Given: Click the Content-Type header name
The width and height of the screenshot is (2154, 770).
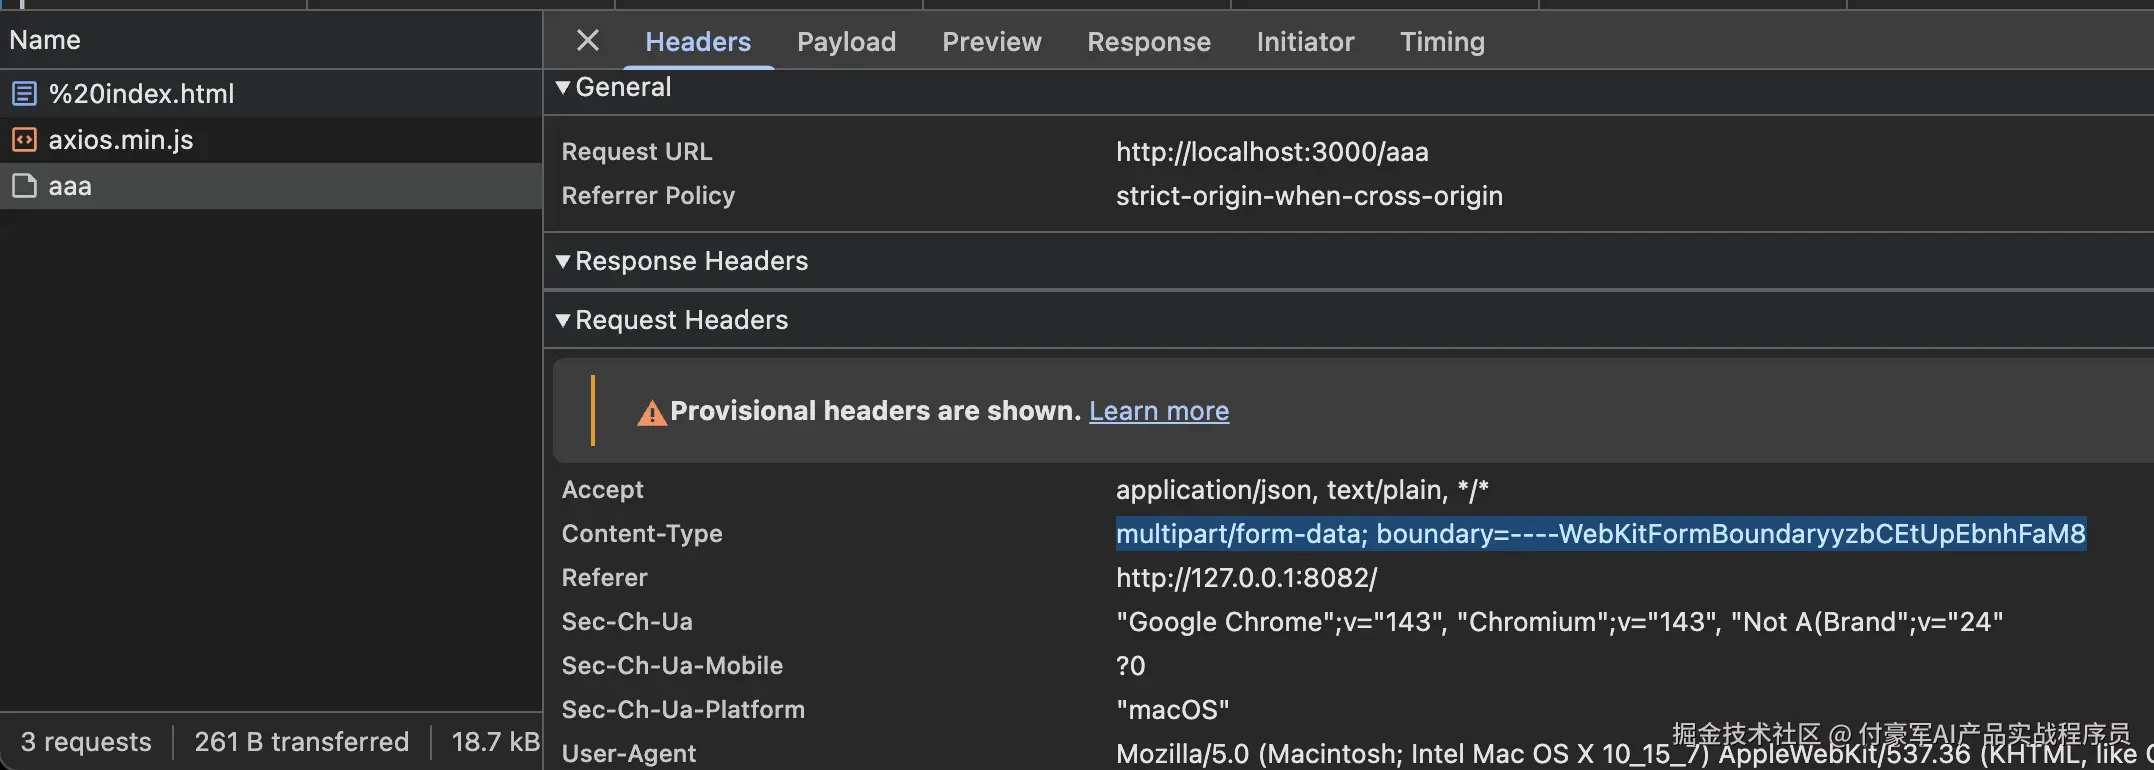Looking at the screenshot, I should [642, 534].
